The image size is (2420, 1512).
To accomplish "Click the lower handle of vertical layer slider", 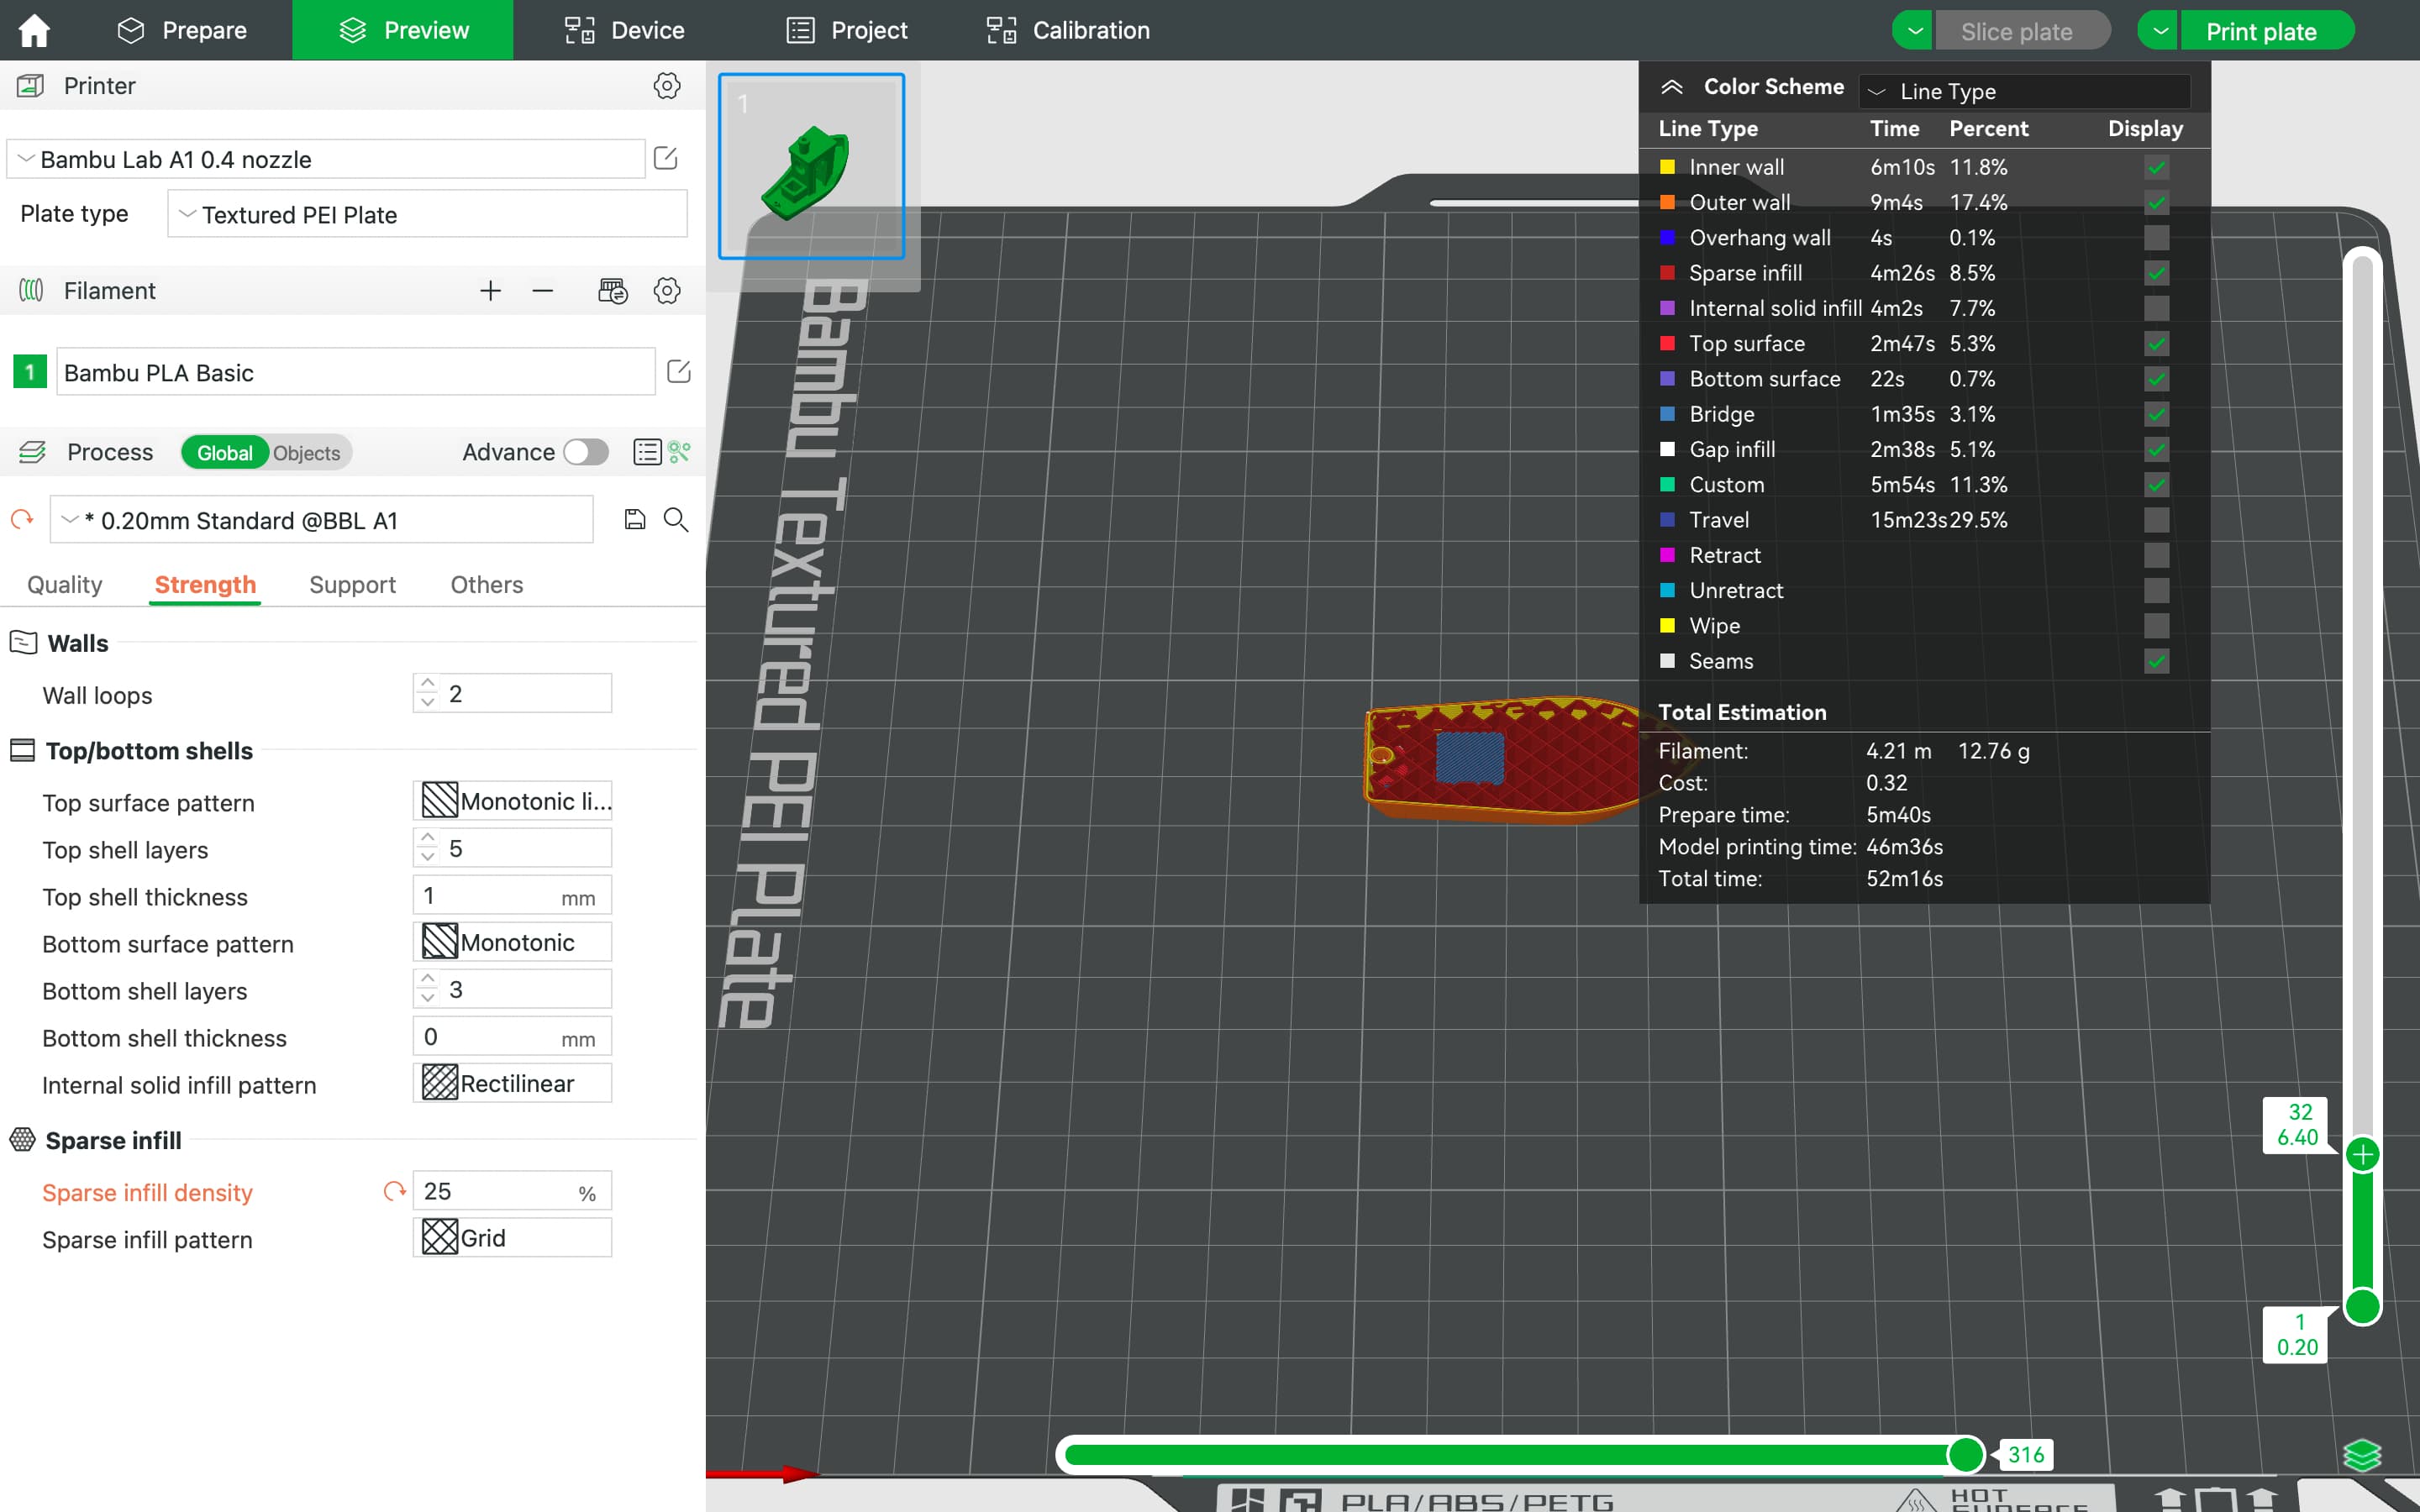I will 2362,1306.
